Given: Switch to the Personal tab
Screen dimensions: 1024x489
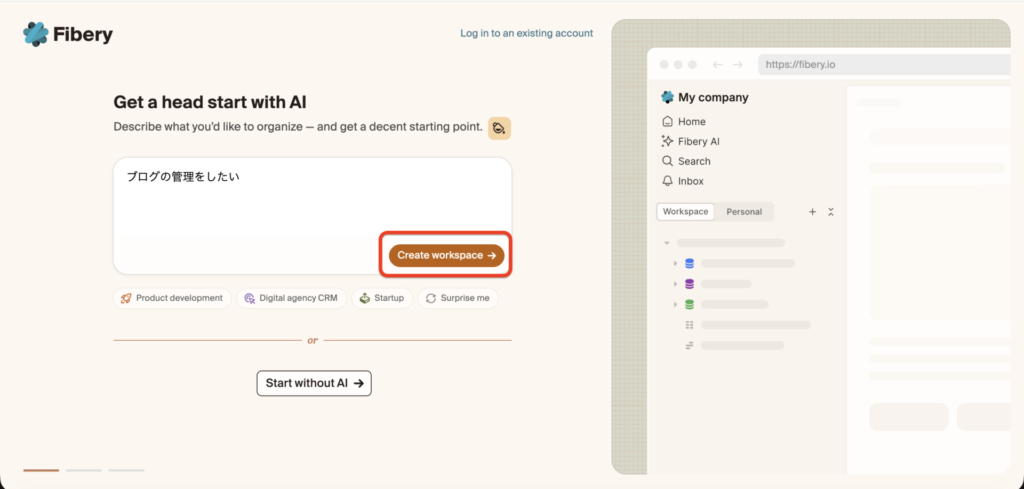Looking at the screenshot, I should coord(744,212).
